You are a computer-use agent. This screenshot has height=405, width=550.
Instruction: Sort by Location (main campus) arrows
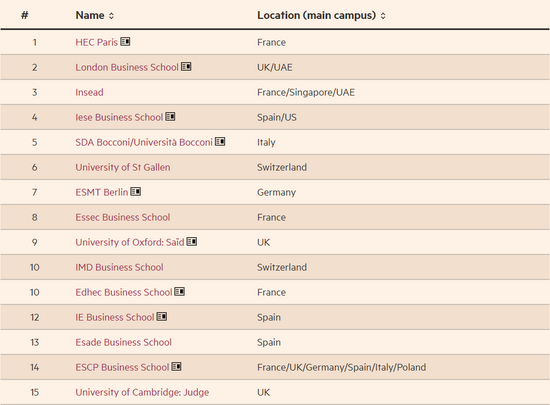click(383, 16)
